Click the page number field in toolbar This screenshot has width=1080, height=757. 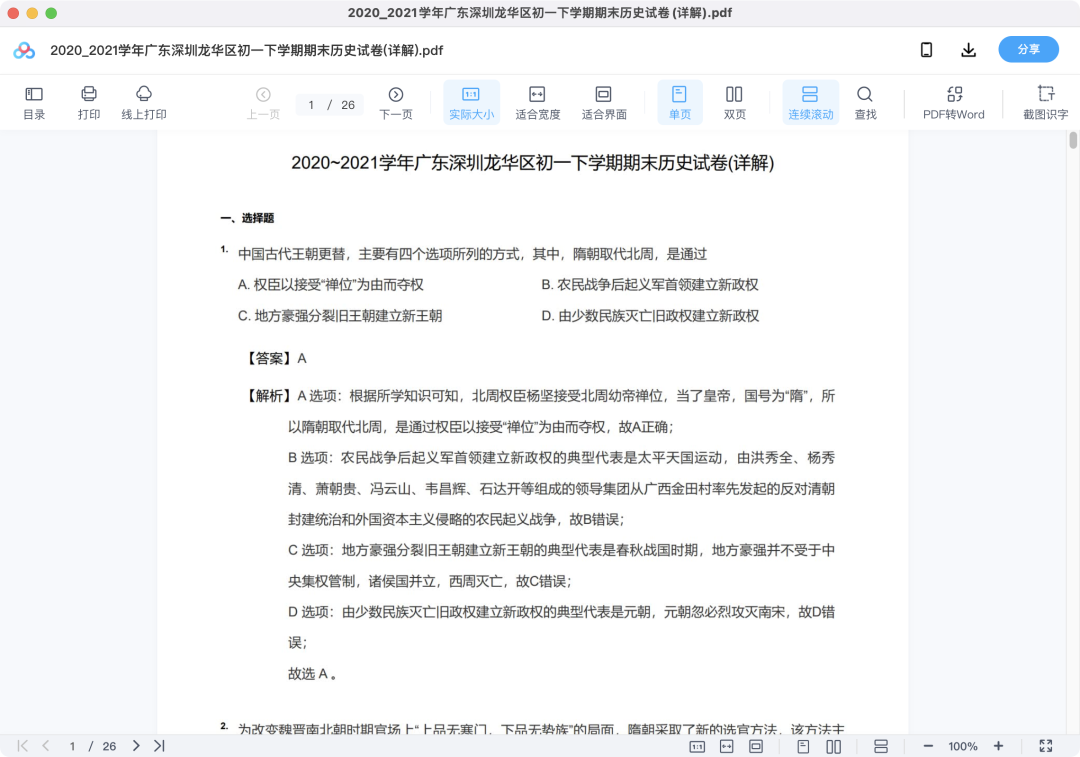pyautogui.click(x=312, y=105)
